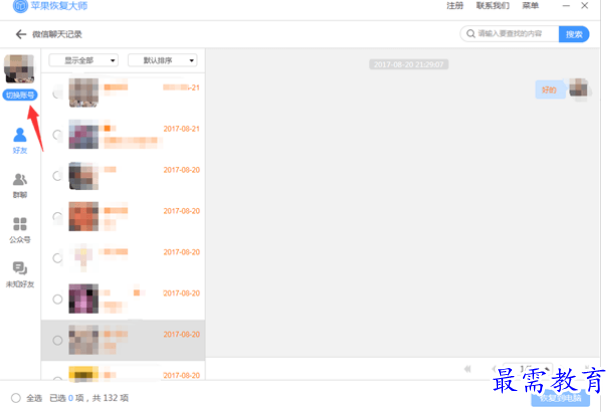Open the 菜单 menu
Image resolution: width=614 pixels, height=412 pixels.
pos(530,5)
